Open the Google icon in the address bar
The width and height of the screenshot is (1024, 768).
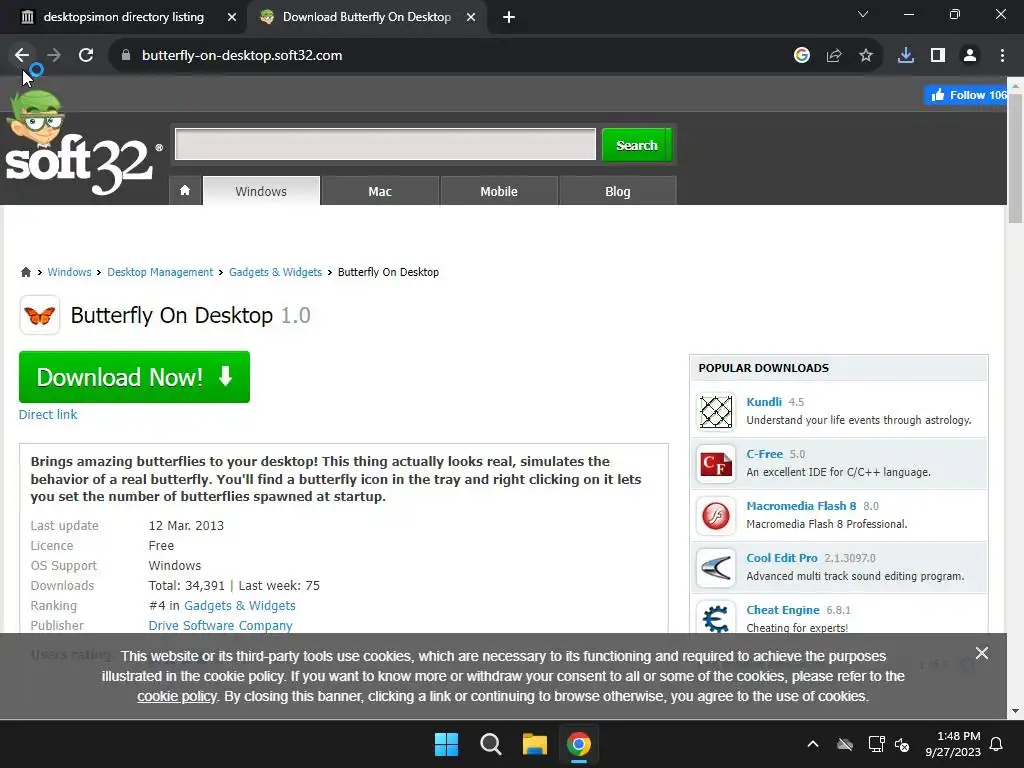802,56
